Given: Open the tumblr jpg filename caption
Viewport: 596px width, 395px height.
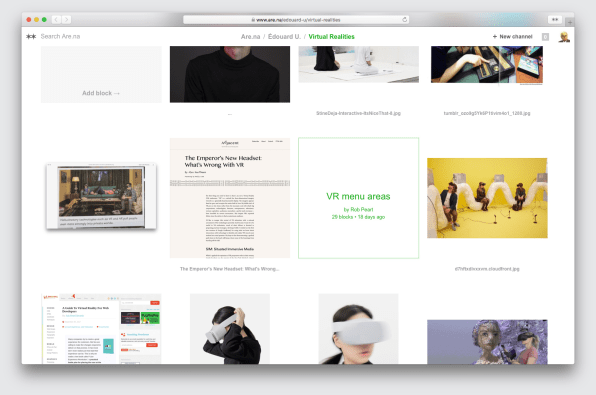Looking at the screenshot, I should point(487,113).
